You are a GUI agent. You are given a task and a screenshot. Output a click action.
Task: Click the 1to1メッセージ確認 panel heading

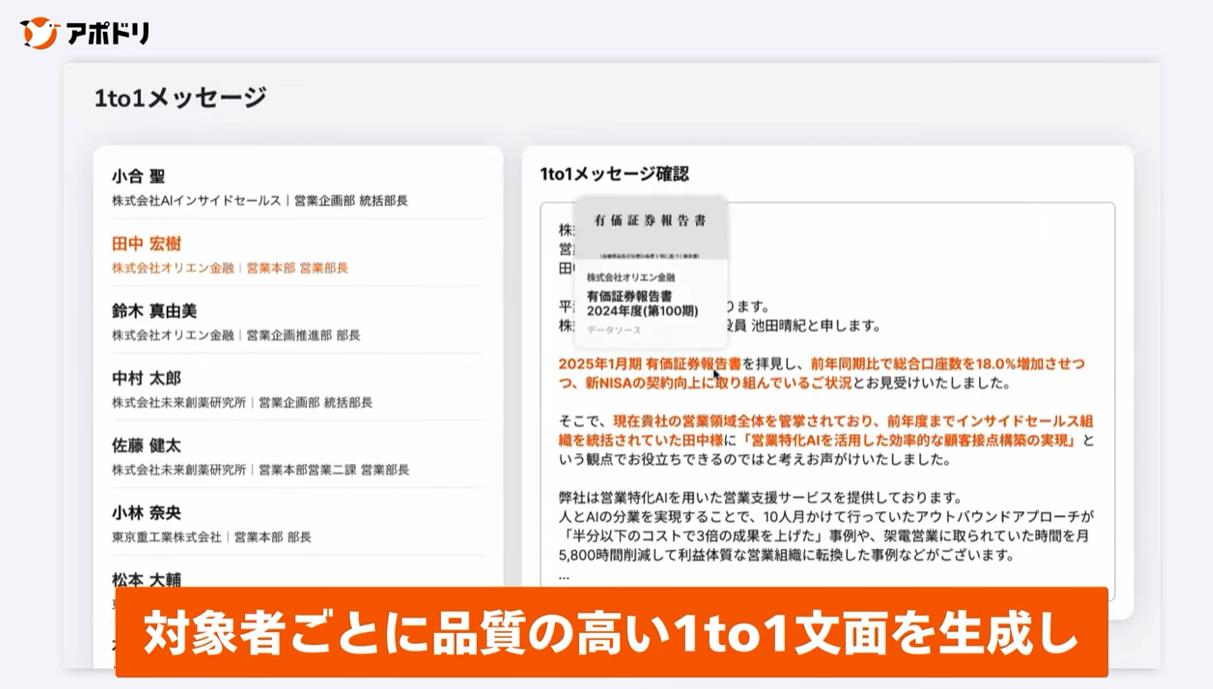(x=614, y=174)
